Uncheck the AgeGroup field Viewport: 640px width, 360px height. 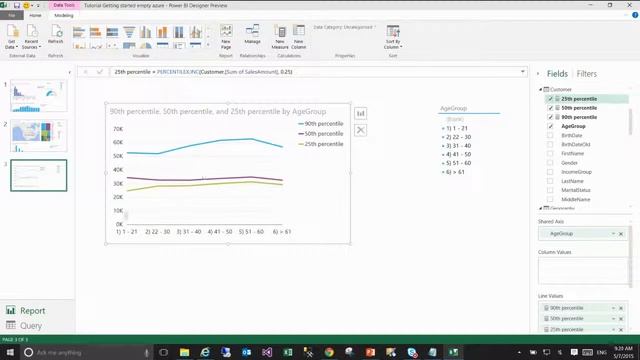[550, 126]
